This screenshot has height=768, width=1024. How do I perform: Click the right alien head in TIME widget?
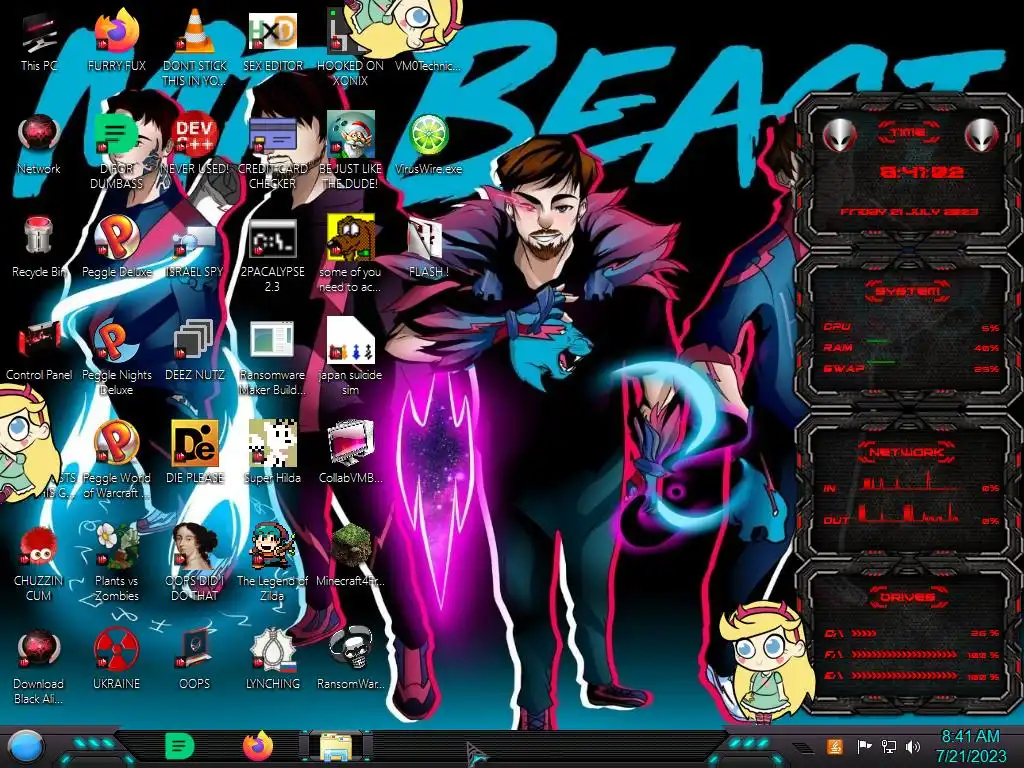click(x=982, y=135)
